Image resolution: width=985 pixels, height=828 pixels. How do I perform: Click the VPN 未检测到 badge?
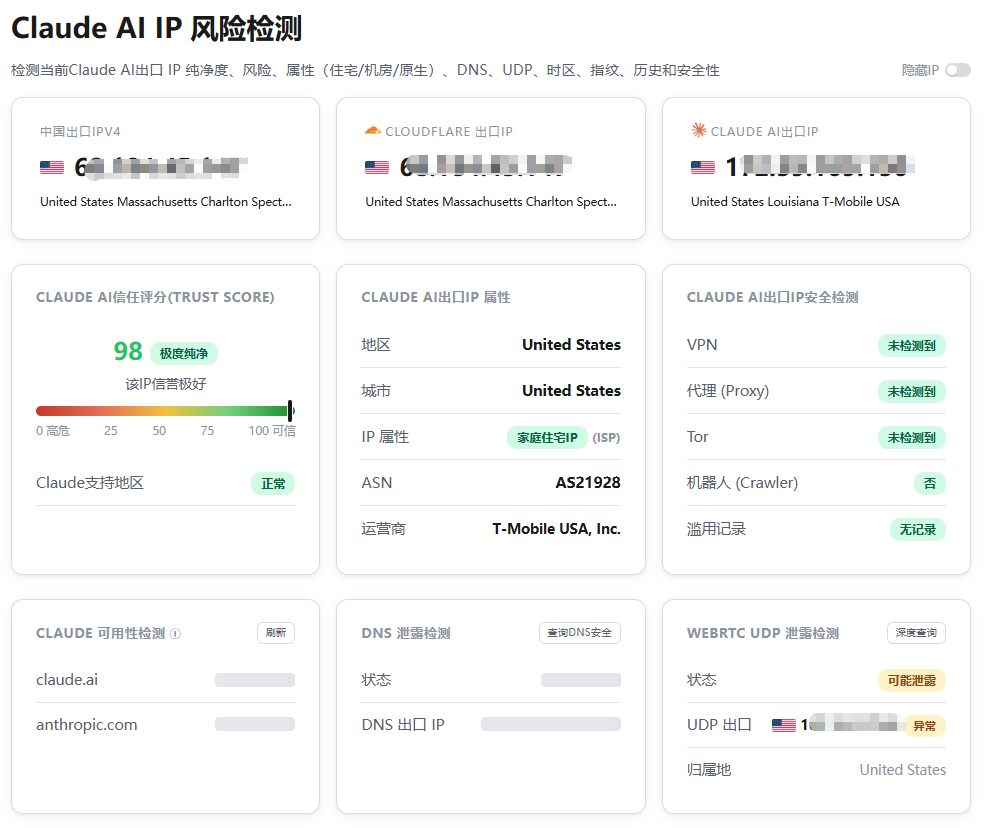(x=912, y=346)
